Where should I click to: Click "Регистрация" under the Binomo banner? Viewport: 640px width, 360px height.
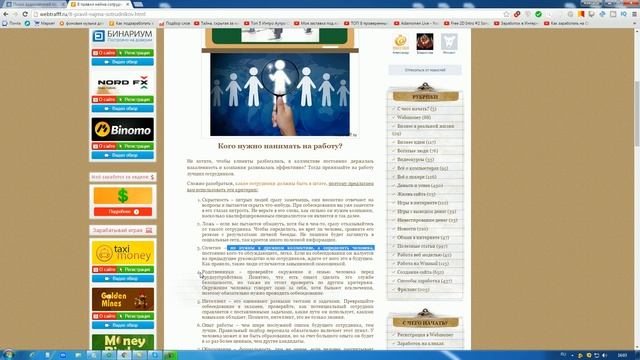(x=135, y=146)
